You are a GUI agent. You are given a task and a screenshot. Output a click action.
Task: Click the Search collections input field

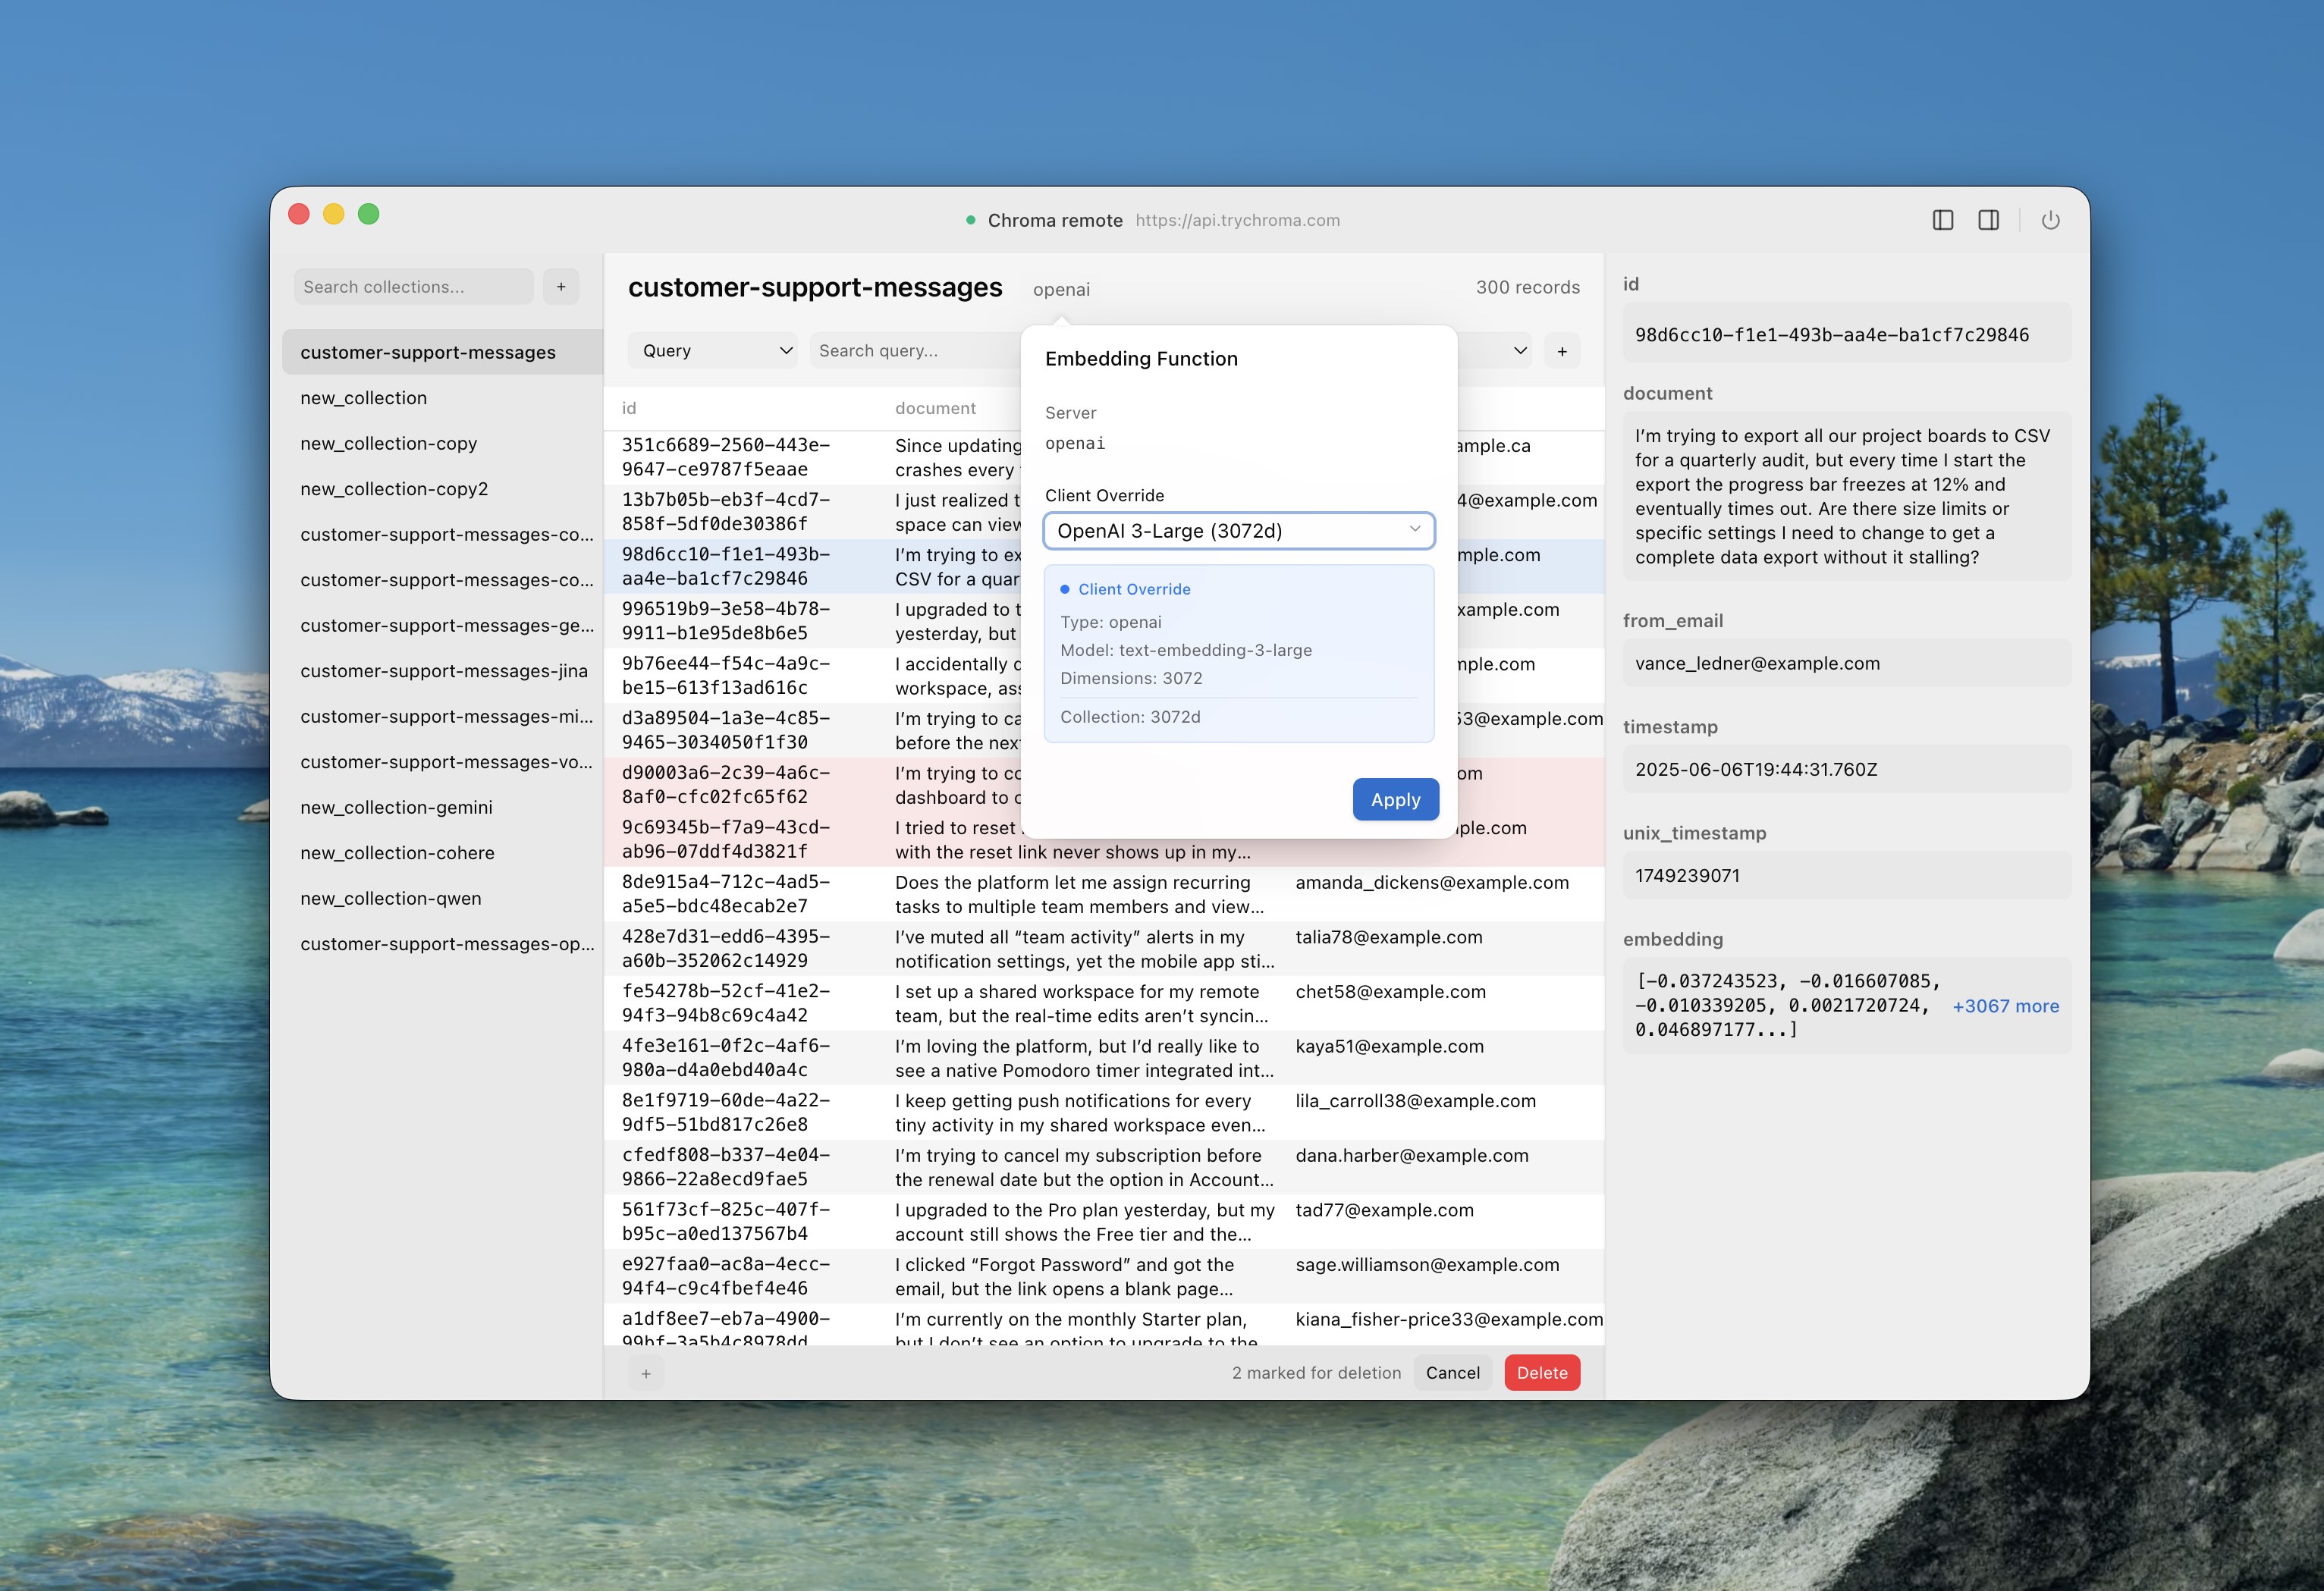(413, 287)
